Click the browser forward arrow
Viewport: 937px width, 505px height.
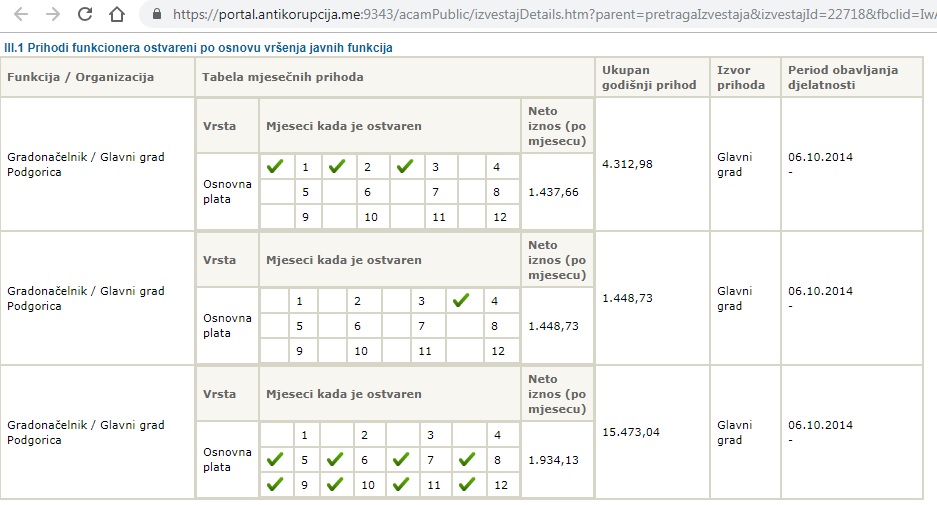53,15
